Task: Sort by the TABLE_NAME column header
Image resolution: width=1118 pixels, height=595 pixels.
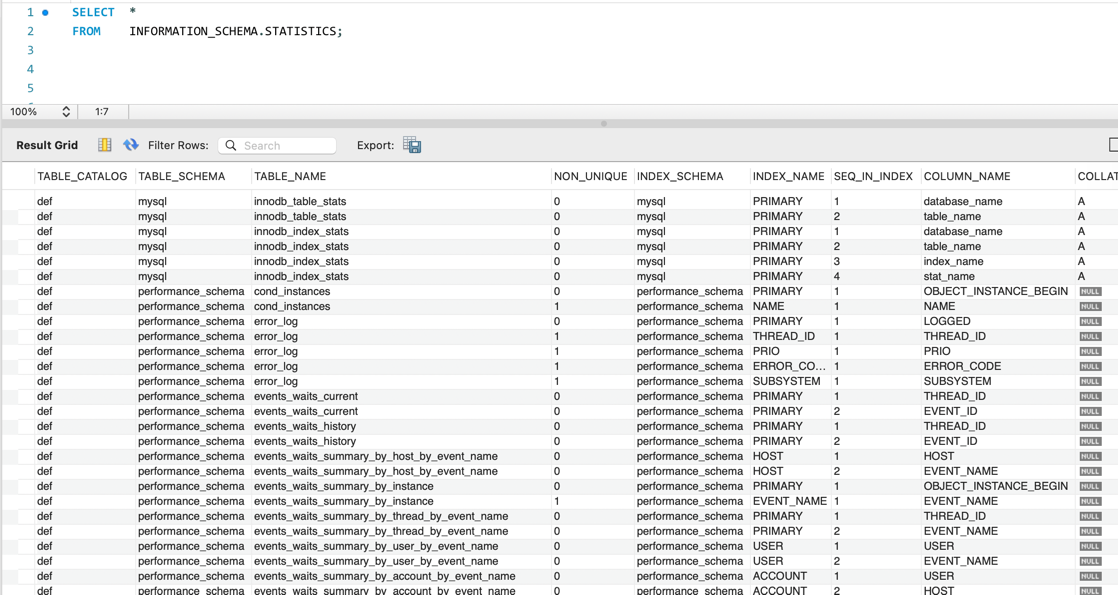Action: [x=289, y=176]
